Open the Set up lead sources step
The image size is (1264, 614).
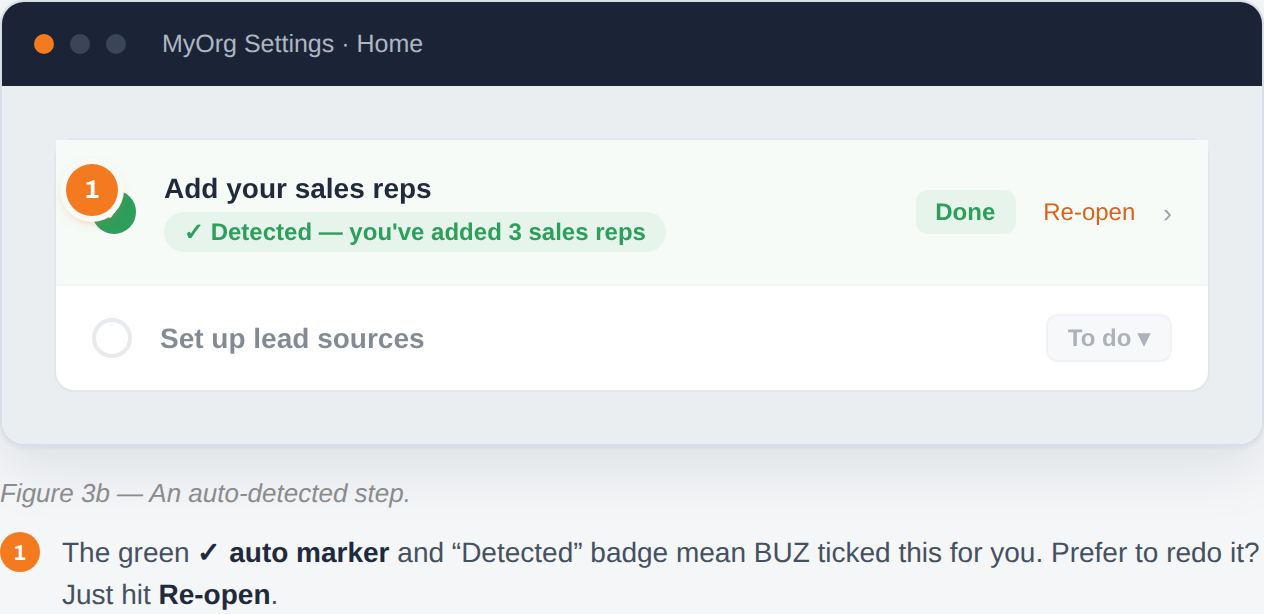pos(292,339)
